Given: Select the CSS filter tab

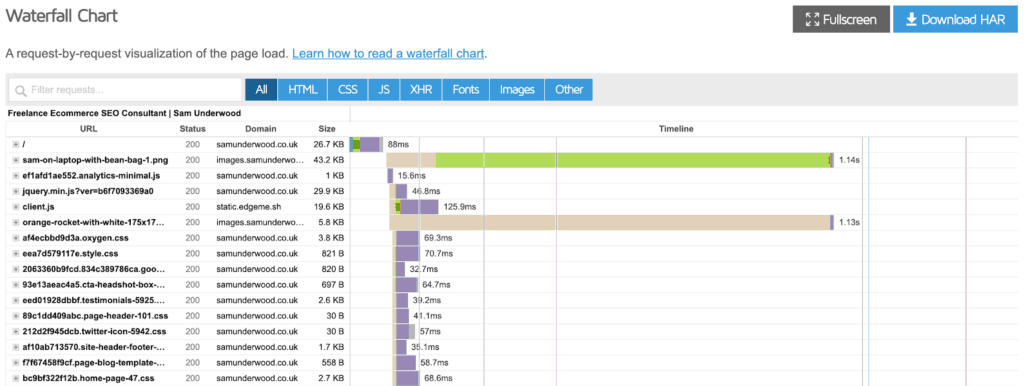Looking at the screenshot, I should [x=347, y=89].
